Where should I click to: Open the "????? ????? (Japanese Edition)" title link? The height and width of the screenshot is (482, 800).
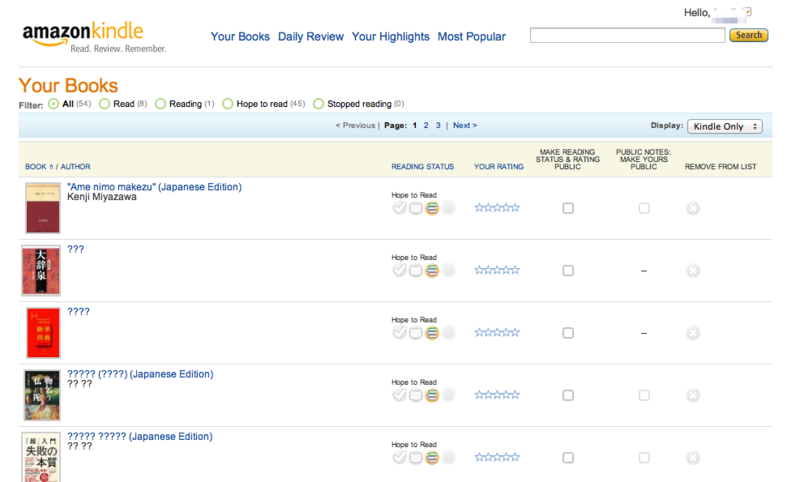(x=140, y=437)
